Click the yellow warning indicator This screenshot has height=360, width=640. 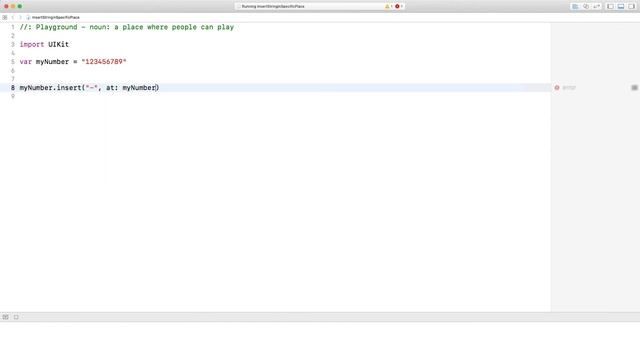point(388,7)
